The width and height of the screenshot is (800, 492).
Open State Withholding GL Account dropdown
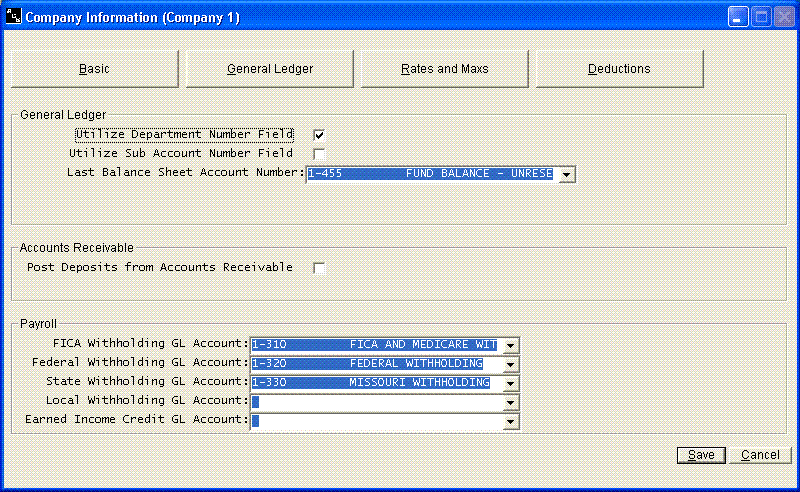(x=510, y=383)
